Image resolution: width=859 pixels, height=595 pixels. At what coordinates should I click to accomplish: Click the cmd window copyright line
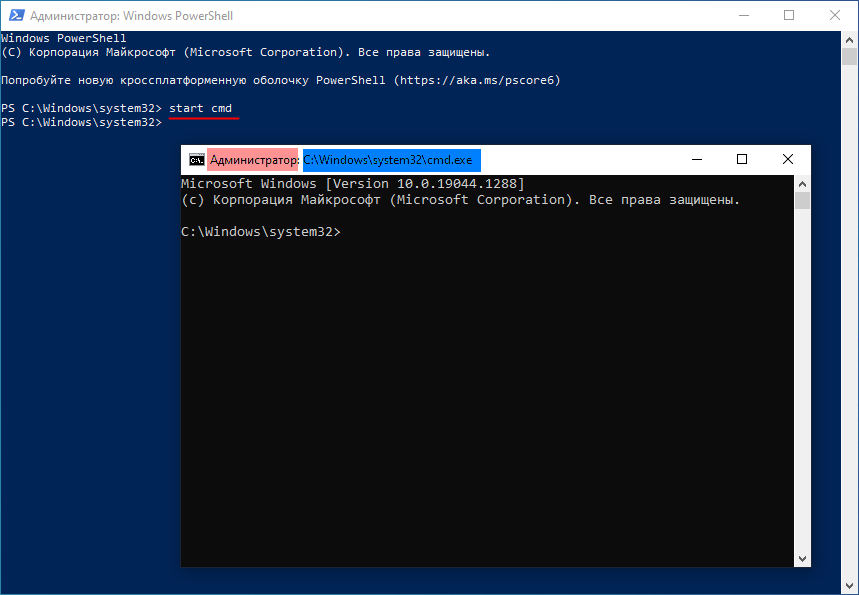(x=461, y=200)
